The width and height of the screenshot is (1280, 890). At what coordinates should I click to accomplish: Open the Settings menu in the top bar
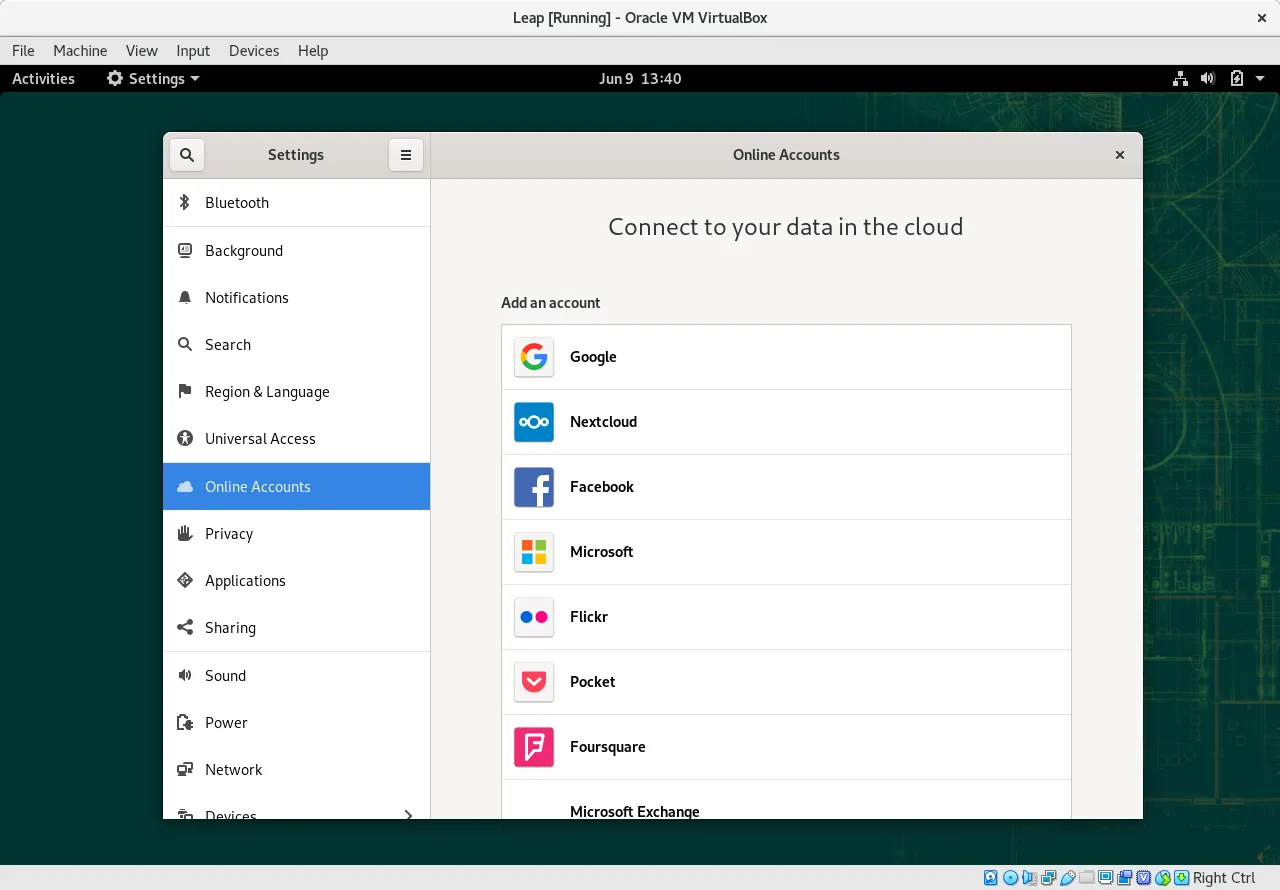point(152,78)
